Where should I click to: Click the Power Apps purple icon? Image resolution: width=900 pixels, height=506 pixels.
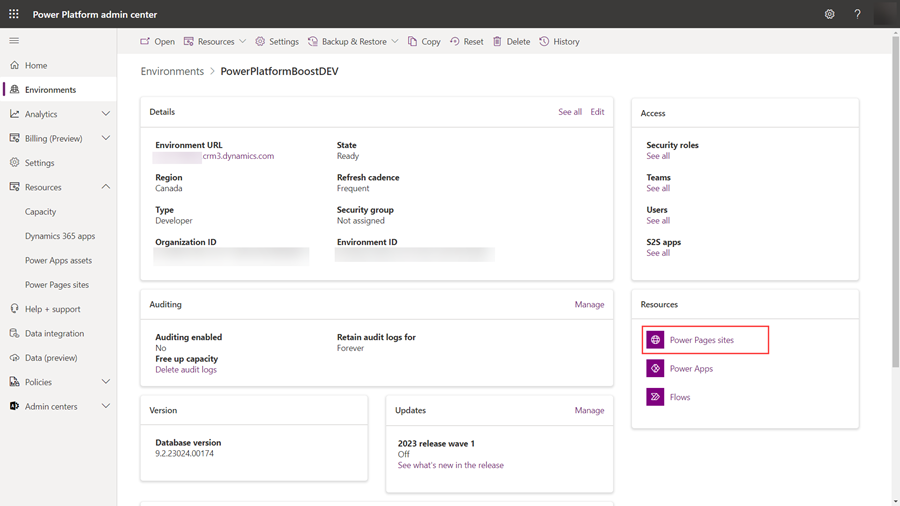click(x=655, y=368)
